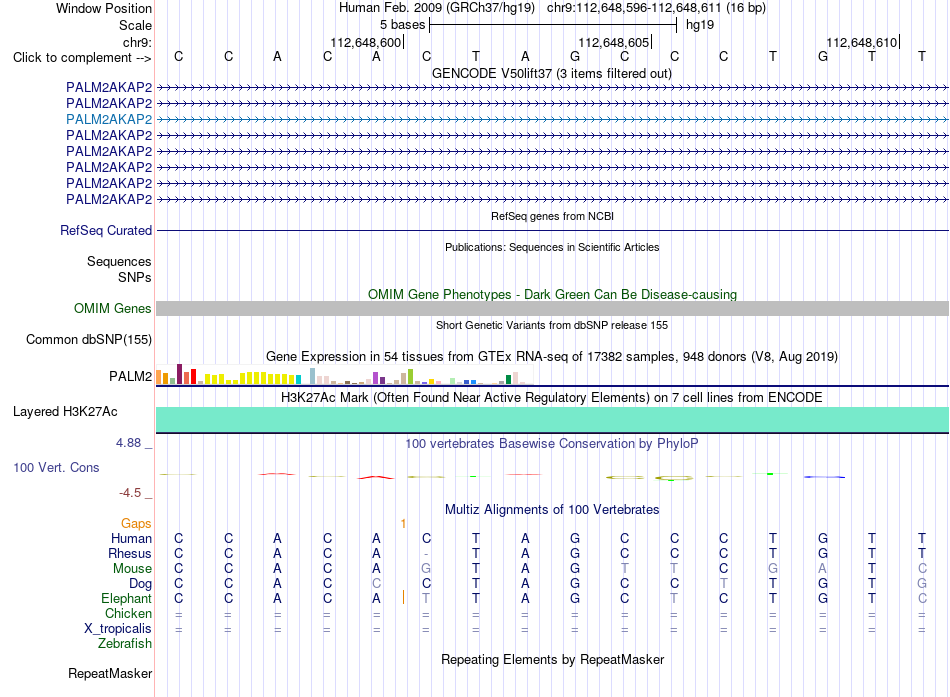This screenshot has height=697, width=950.
Task: Open the 'OMIM Genes' track label
Action: tap(113, 308)
